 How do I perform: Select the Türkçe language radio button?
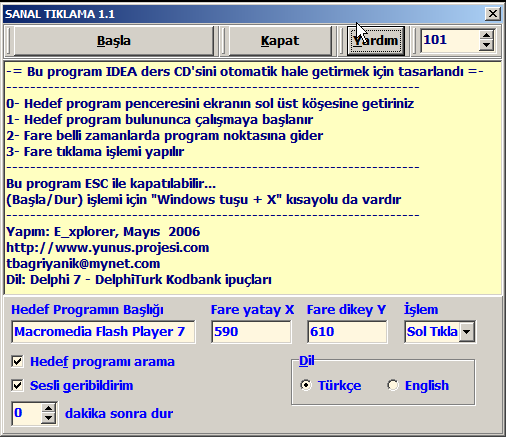point(306,385)
